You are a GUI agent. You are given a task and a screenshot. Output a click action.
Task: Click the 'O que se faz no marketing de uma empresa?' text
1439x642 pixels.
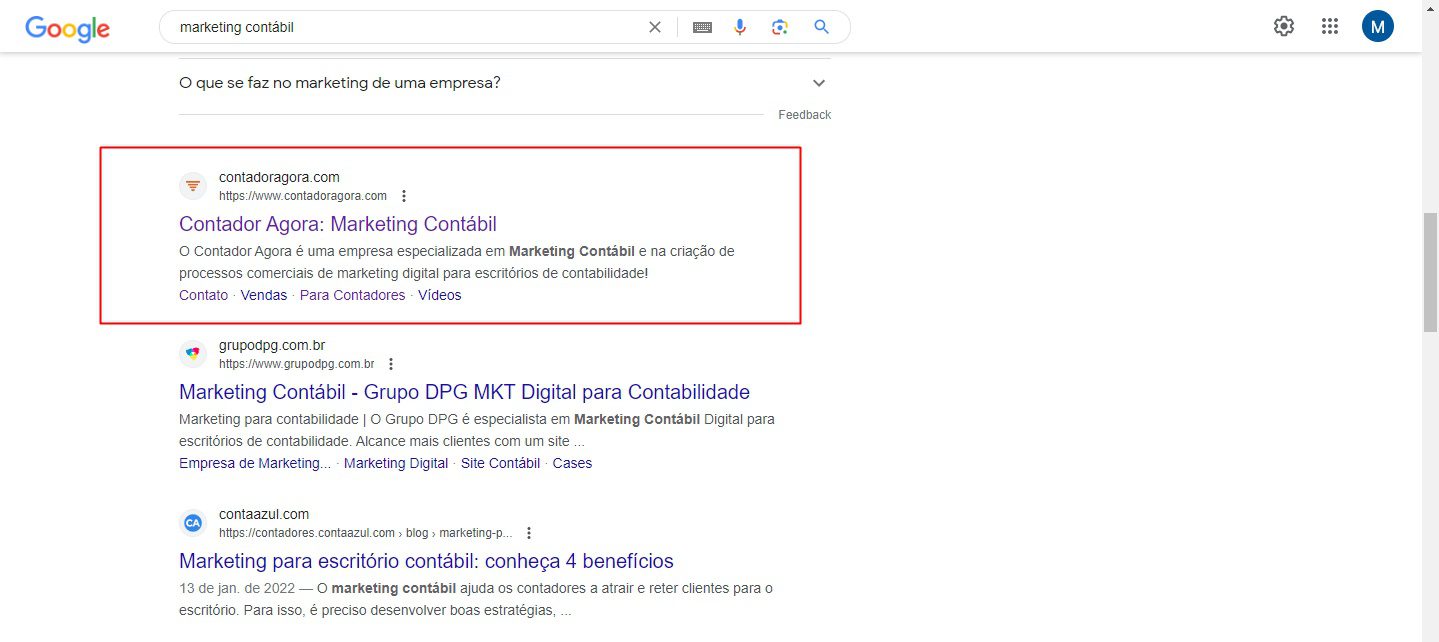point(340,82)
